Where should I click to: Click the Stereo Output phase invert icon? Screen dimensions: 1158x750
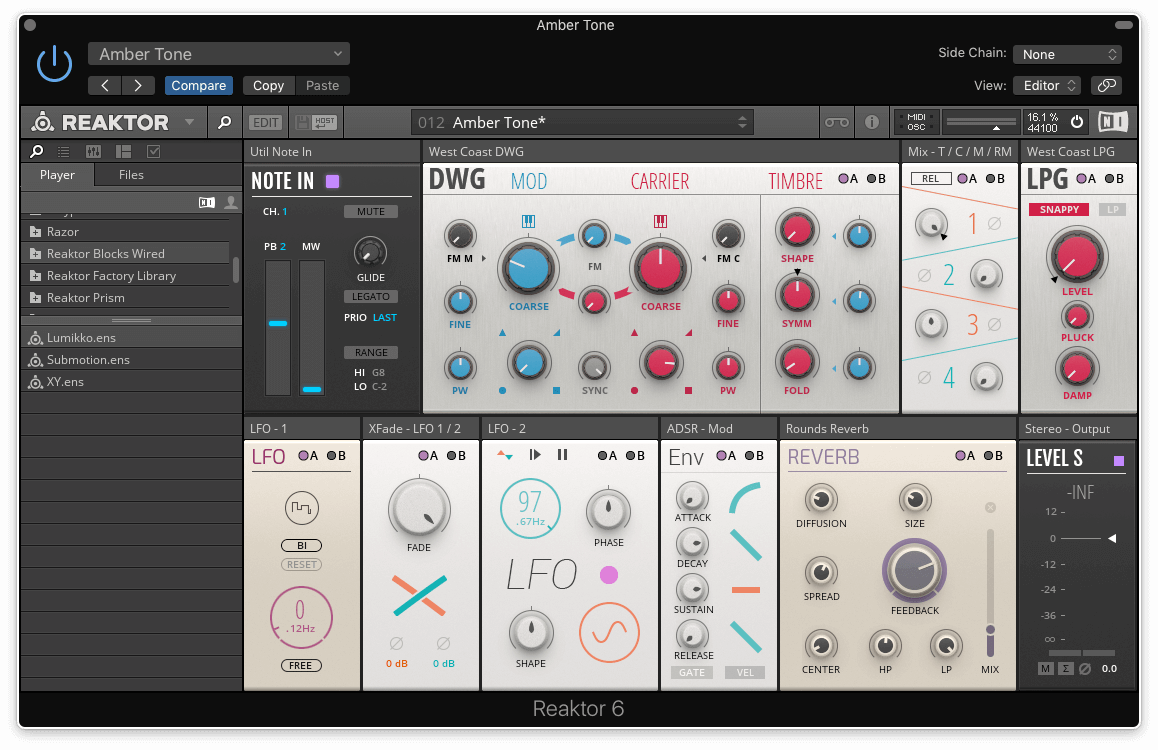(x=1084, y=669)
